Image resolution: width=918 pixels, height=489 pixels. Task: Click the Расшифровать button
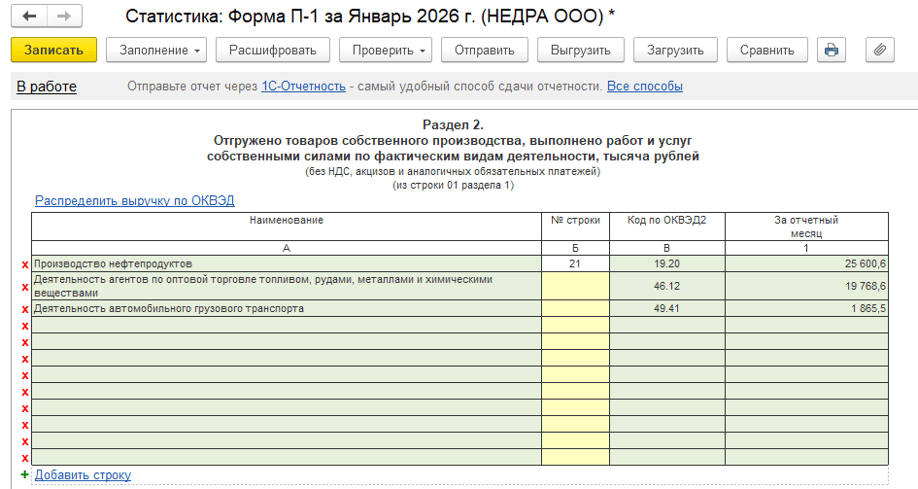272,50
